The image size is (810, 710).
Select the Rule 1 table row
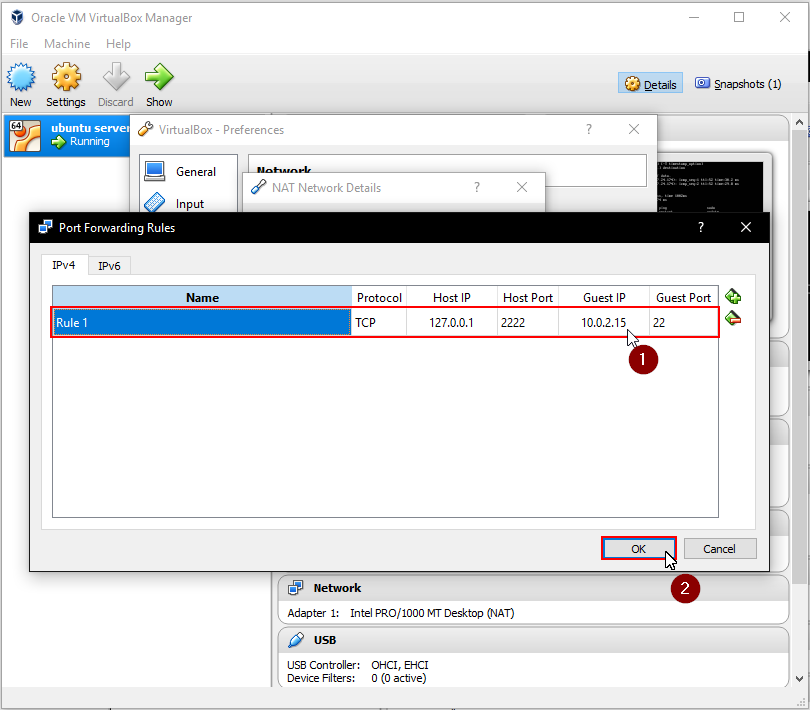tap(200, 322)
